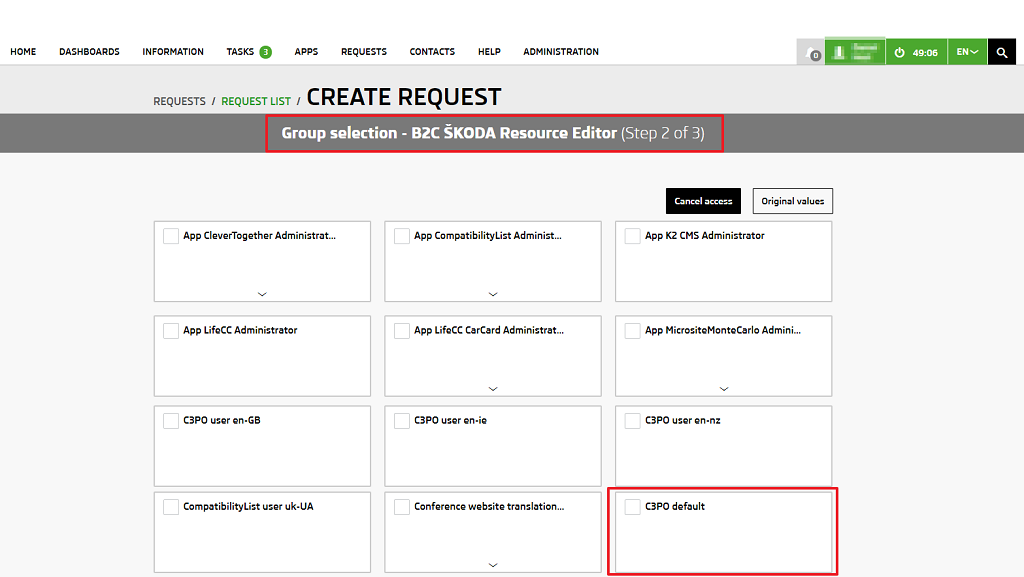Open the blurred user profile menu
Image resolution: width=1024 pixels, height=577 pixels.
tap(855, 52)
